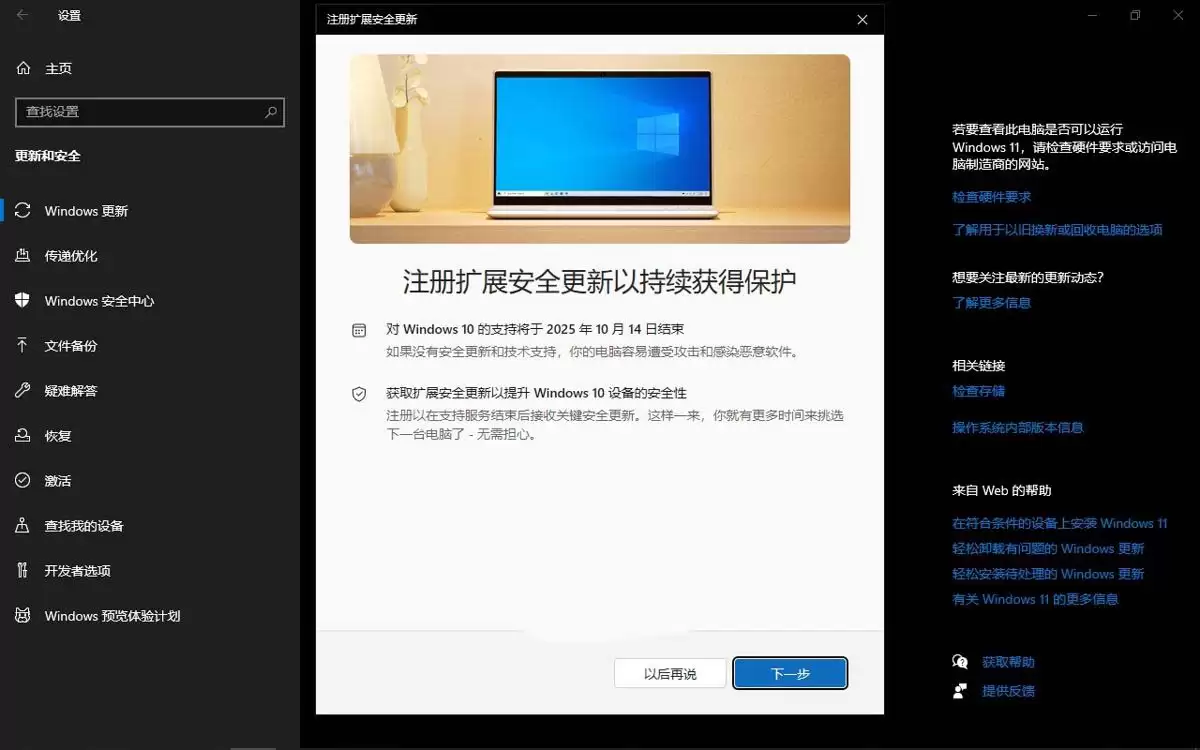Minimize the Settings window
This screenshot has height=750, width=1200.
1093,15
